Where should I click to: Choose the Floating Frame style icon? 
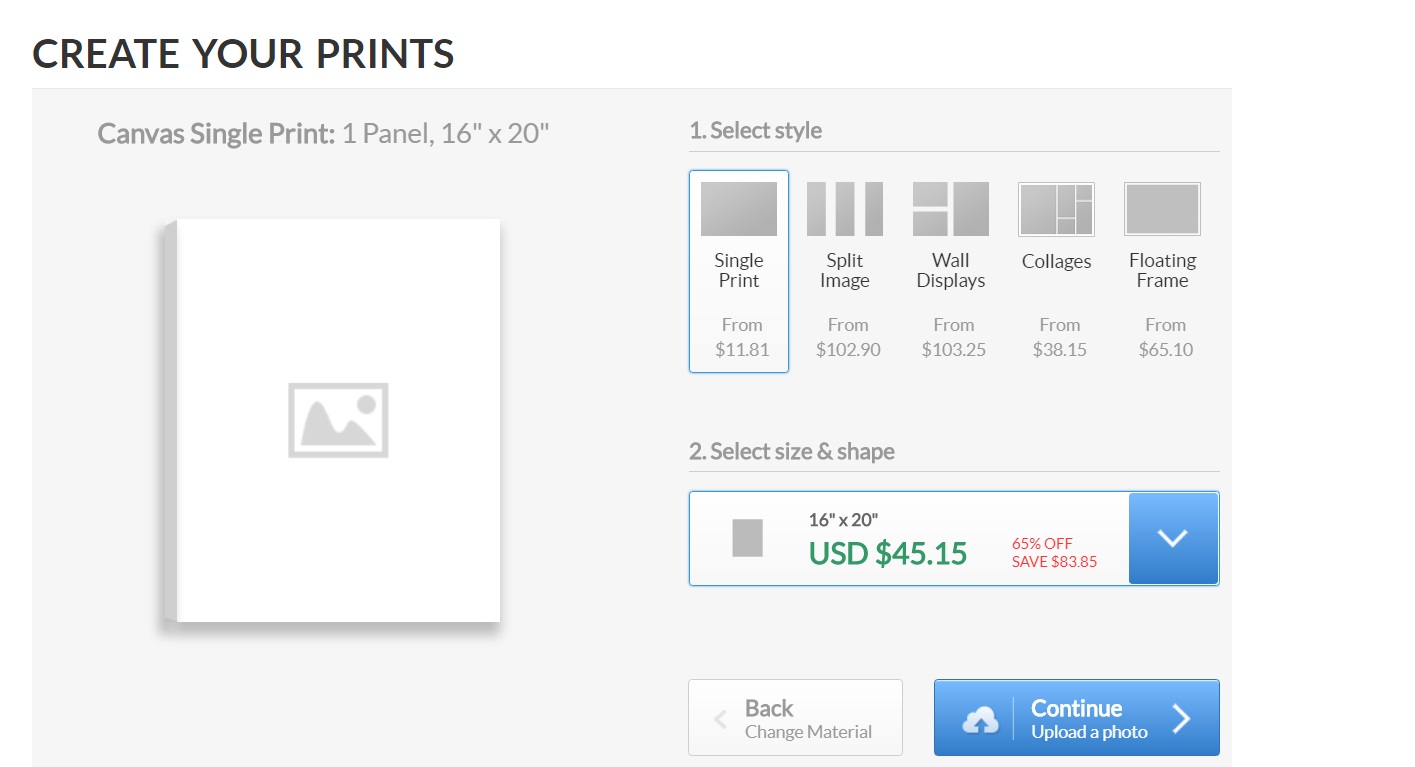(x=1162, y=209)
